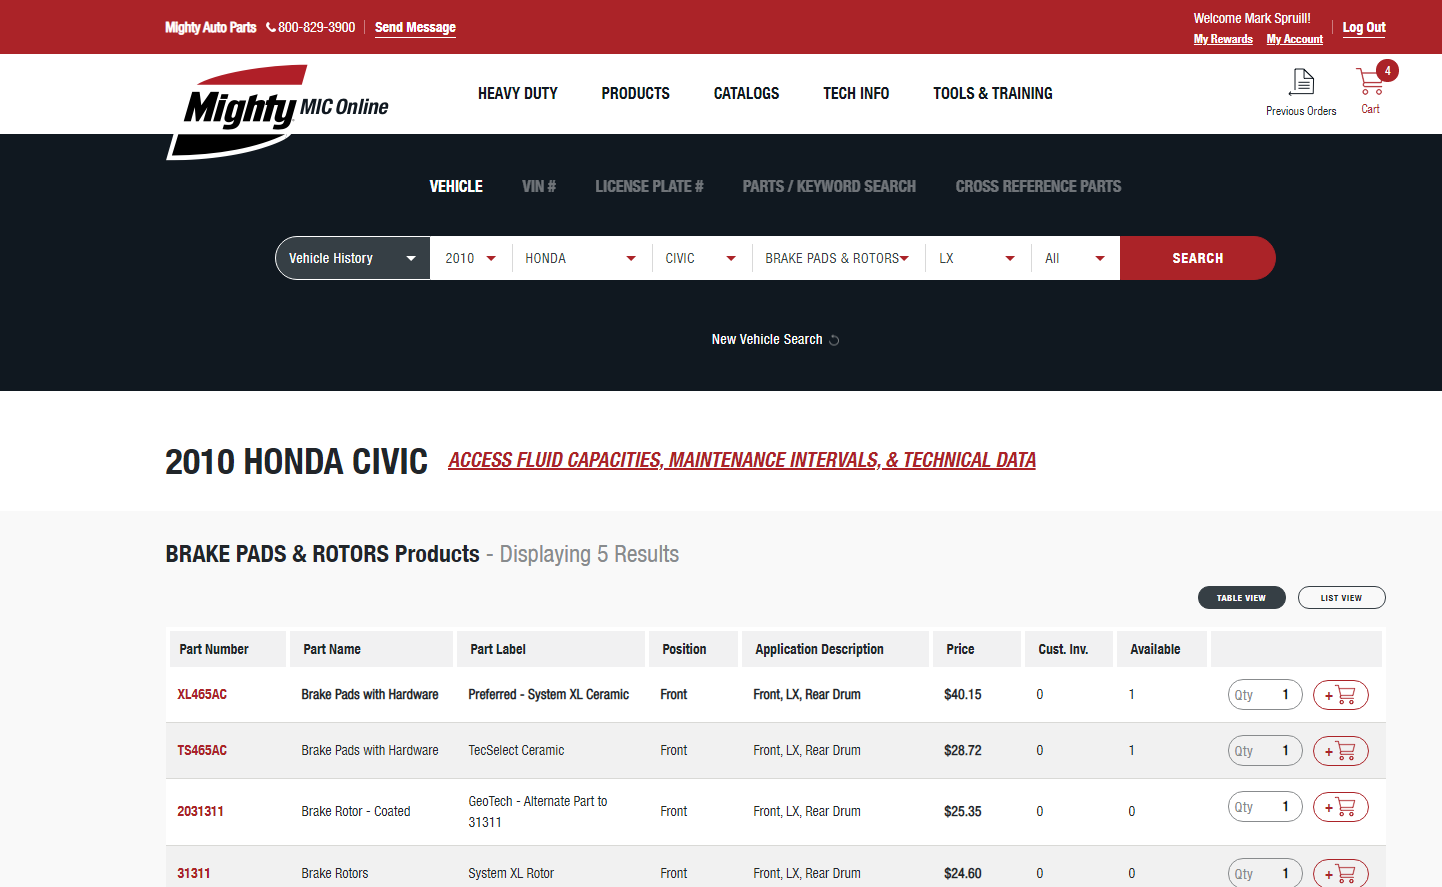Image resolution: width=1442 pixels, height=887 pixels.
Task: Click the Qty field for XL465AC
Action: tap(1265, 695)
